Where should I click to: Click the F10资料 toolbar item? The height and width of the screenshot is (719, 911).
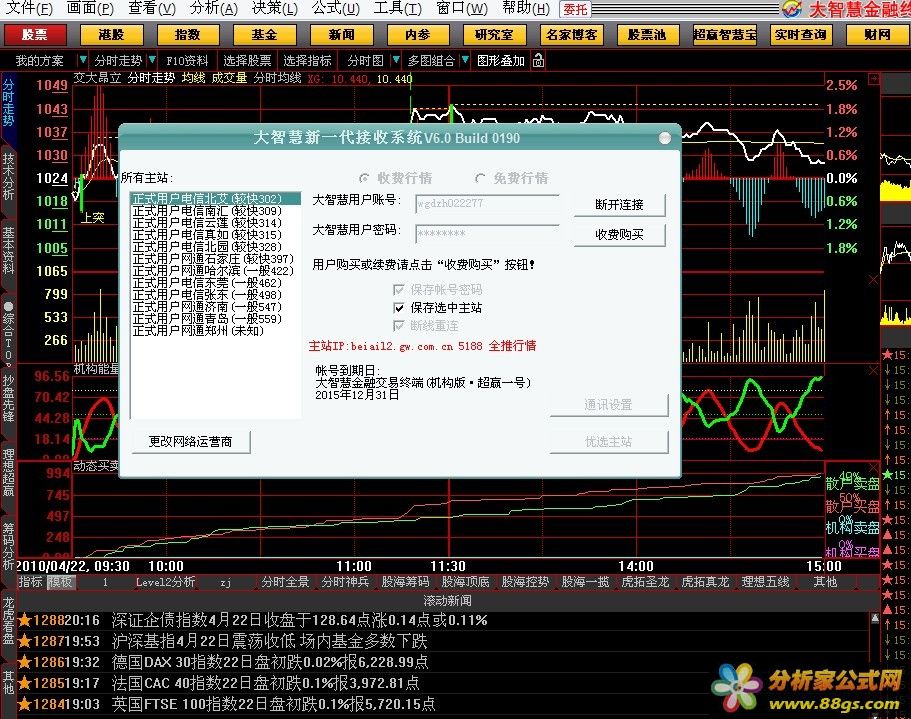coord(187,60)
